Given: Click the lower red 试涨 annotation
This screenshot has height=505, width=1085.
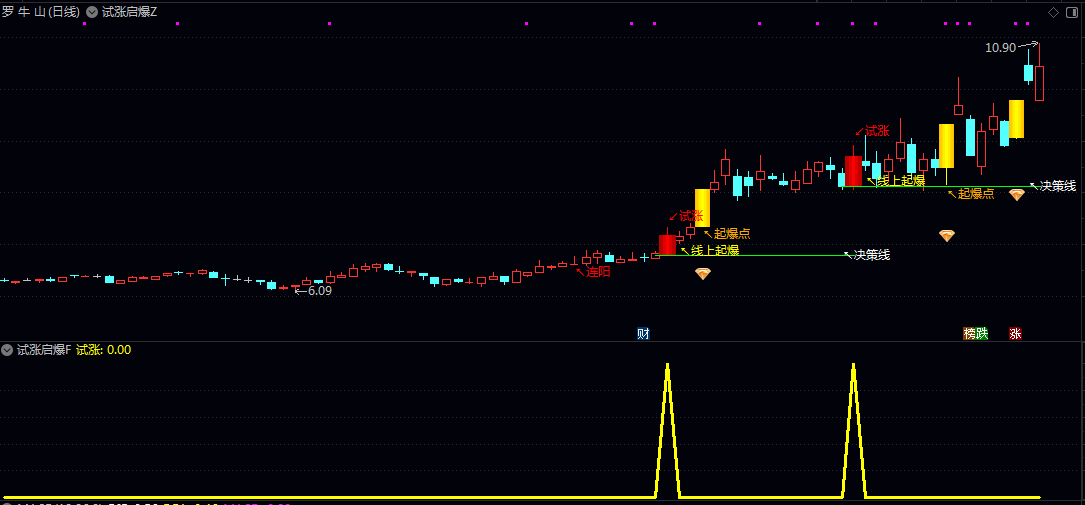Looking at the screenshot, I should (691, 216).
